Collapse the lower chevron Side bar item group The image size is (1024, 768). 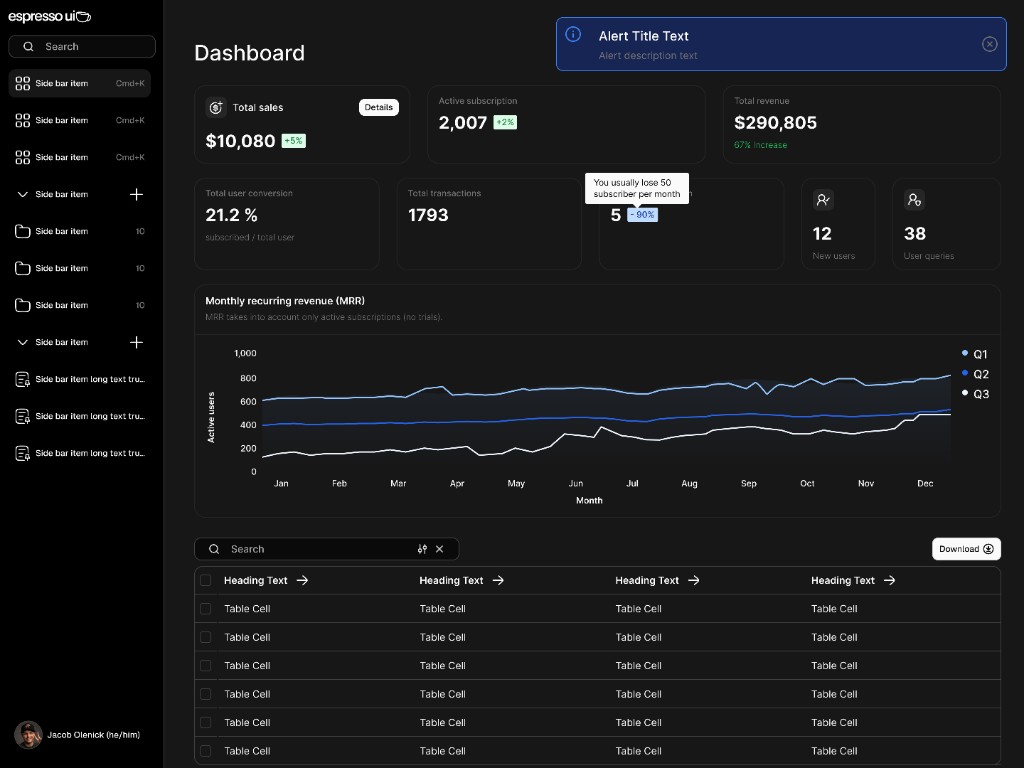click(x=22, y=342)
